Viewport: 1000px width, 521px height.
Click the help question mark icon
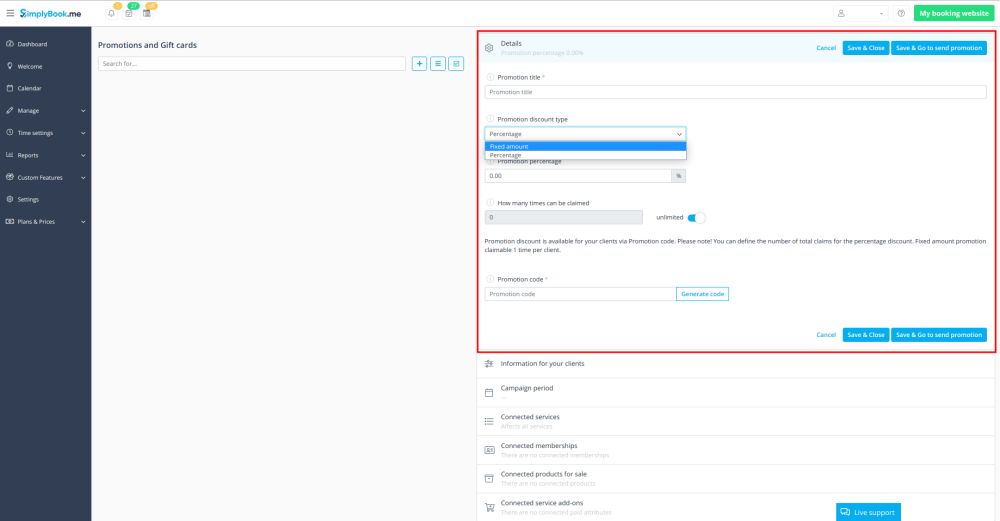pos(901,13)
